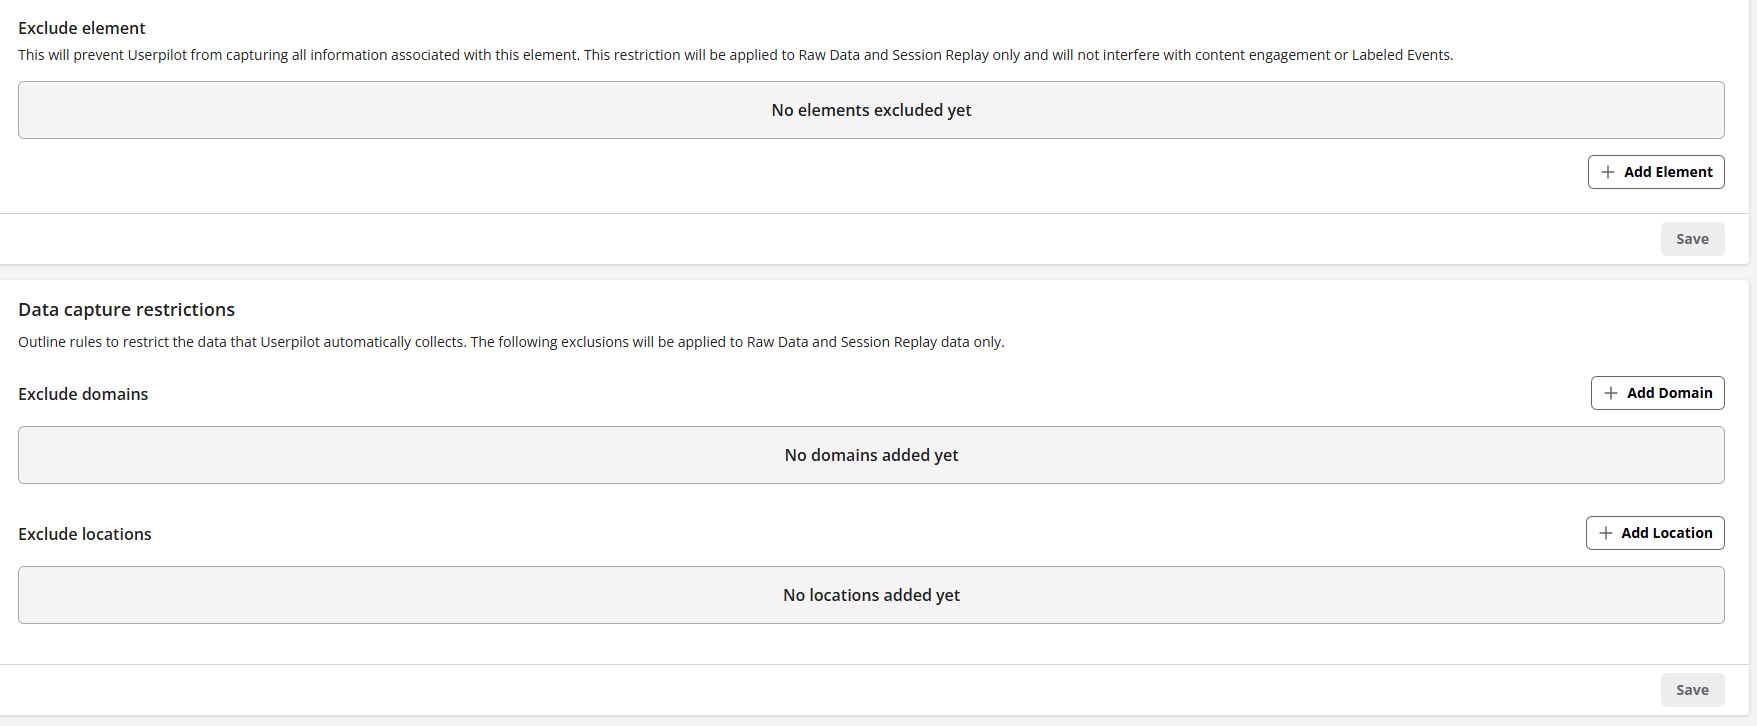Click the Exclude locations label

click(x=85, y=534)
